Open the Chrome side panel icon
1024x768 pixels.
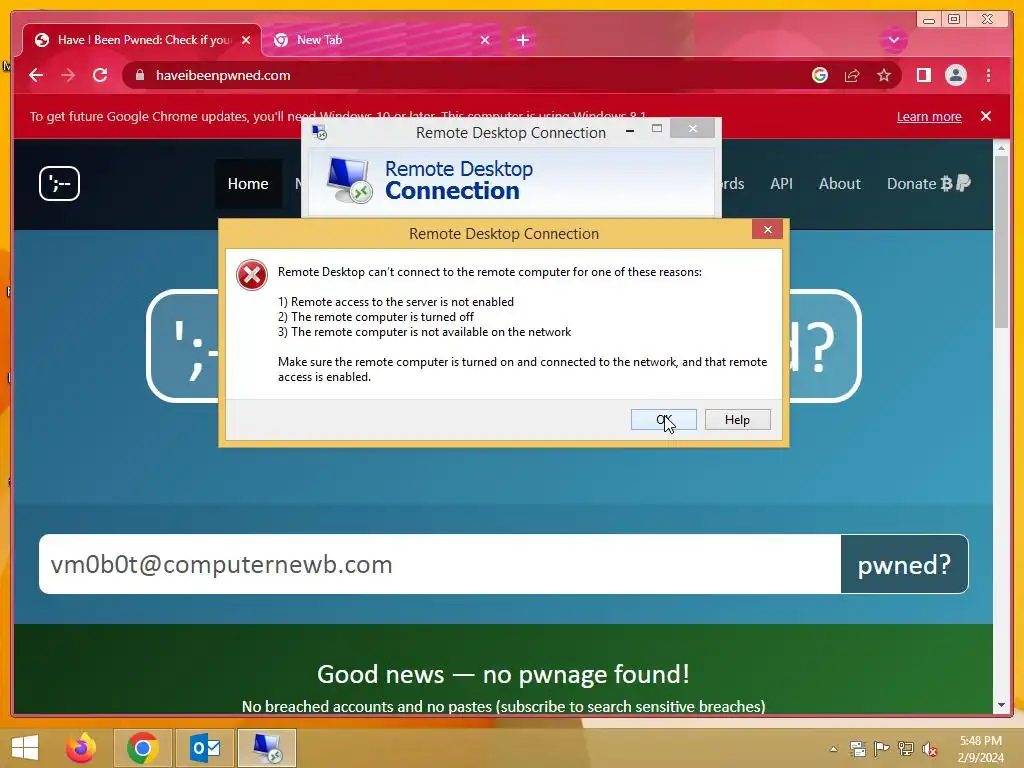923,76
